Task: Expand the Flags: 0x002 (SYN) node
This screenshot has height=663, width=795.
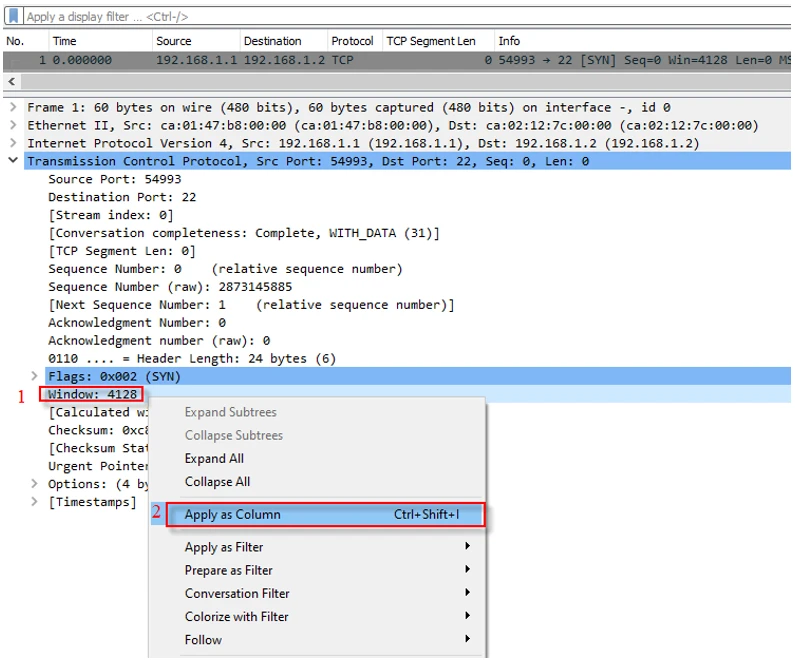Action: point(36,376)
